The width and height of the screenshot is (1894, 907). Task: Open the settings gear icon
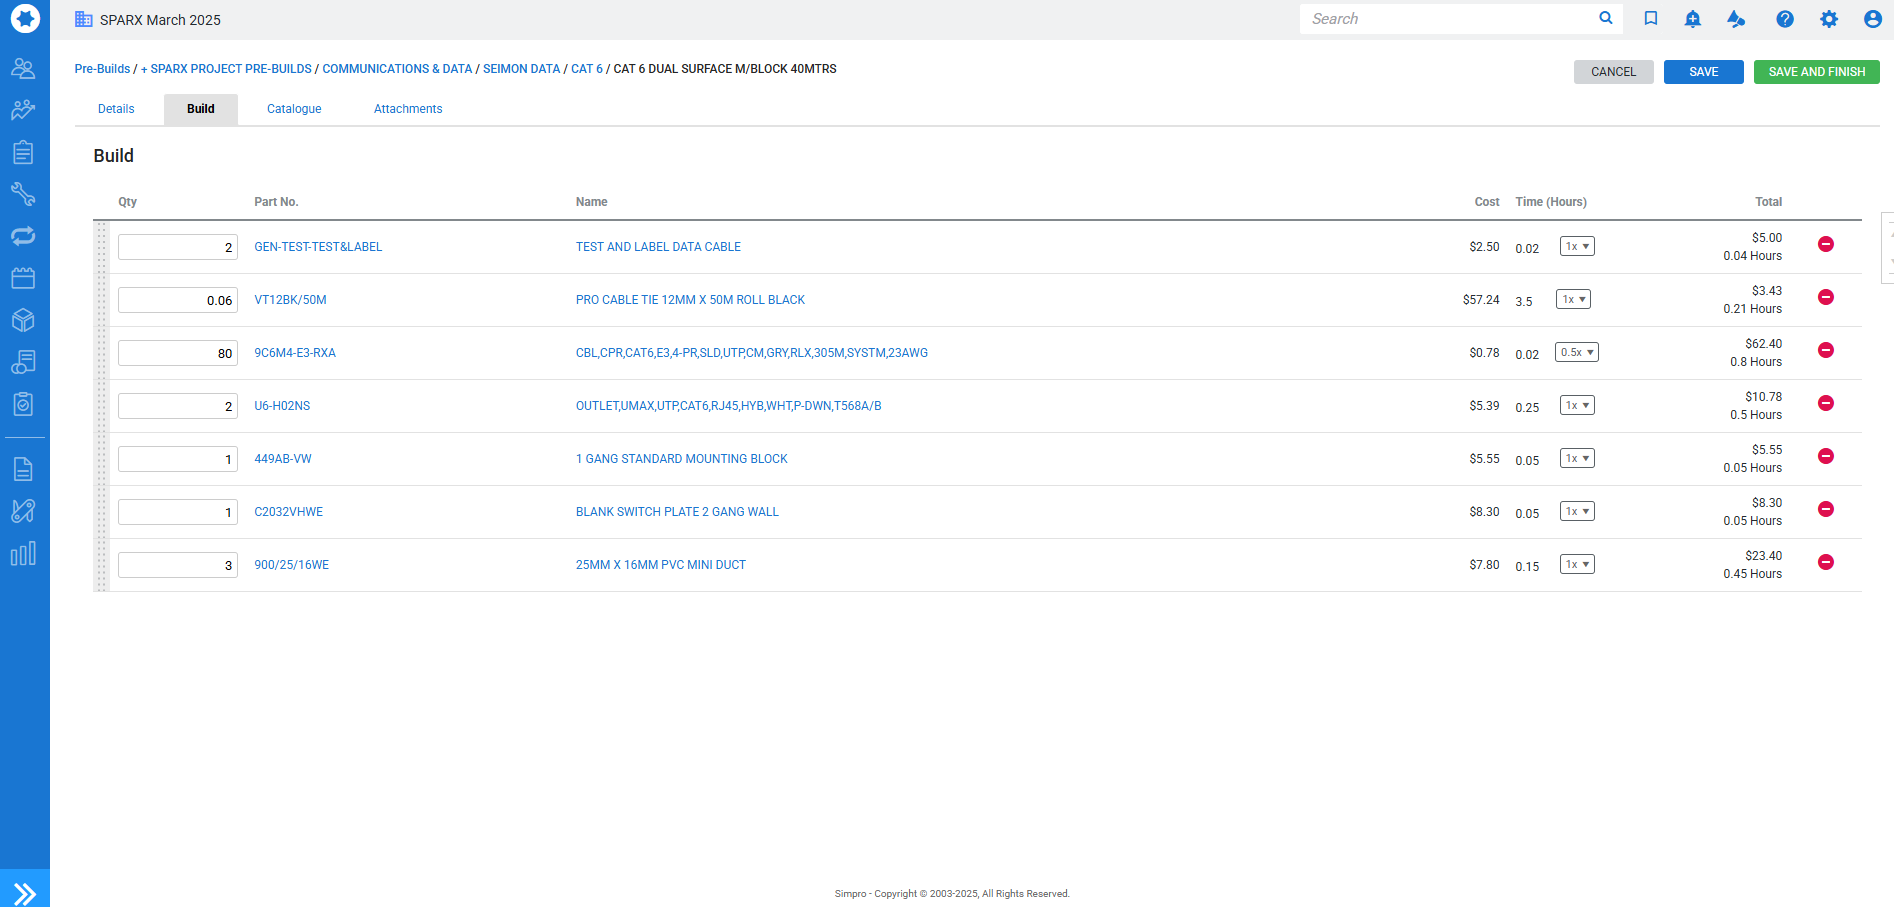click(x=1828, y=19)
